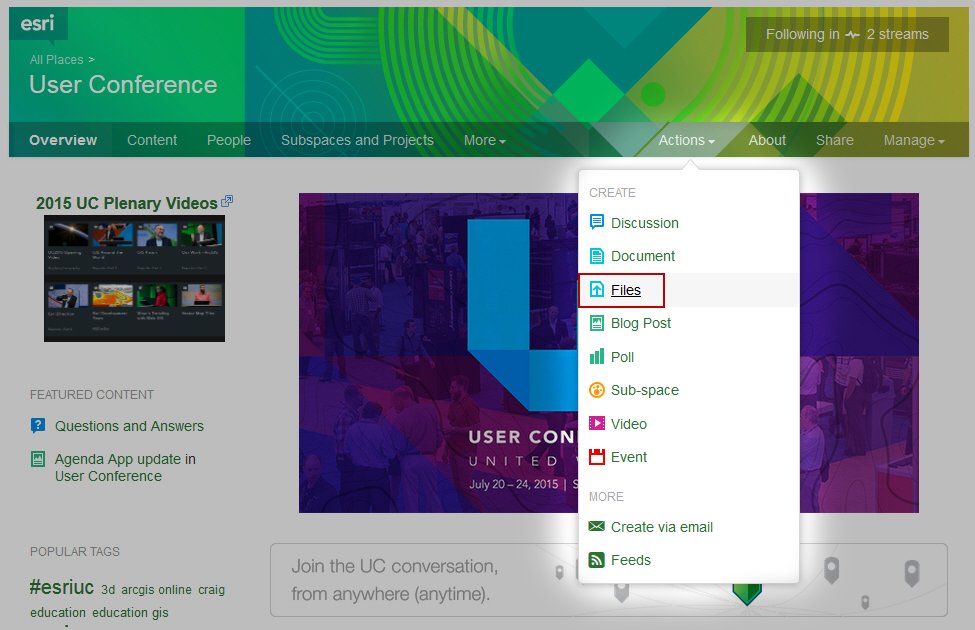
Task: Open the plenary videos thumbnail grid
Action: coord(134,279)
